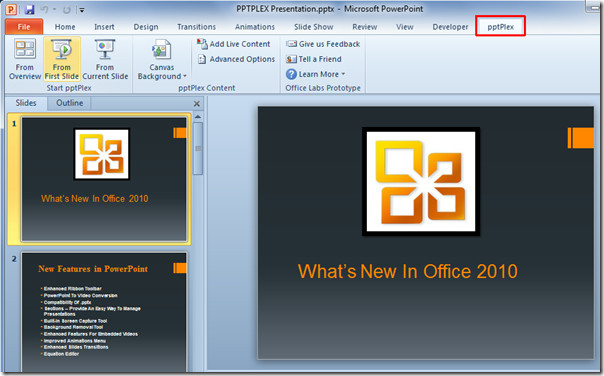Start pptPlex From Overview
The height and width of the screenshot is (376, 604).
pyautogui.click(x=25, y=59)
